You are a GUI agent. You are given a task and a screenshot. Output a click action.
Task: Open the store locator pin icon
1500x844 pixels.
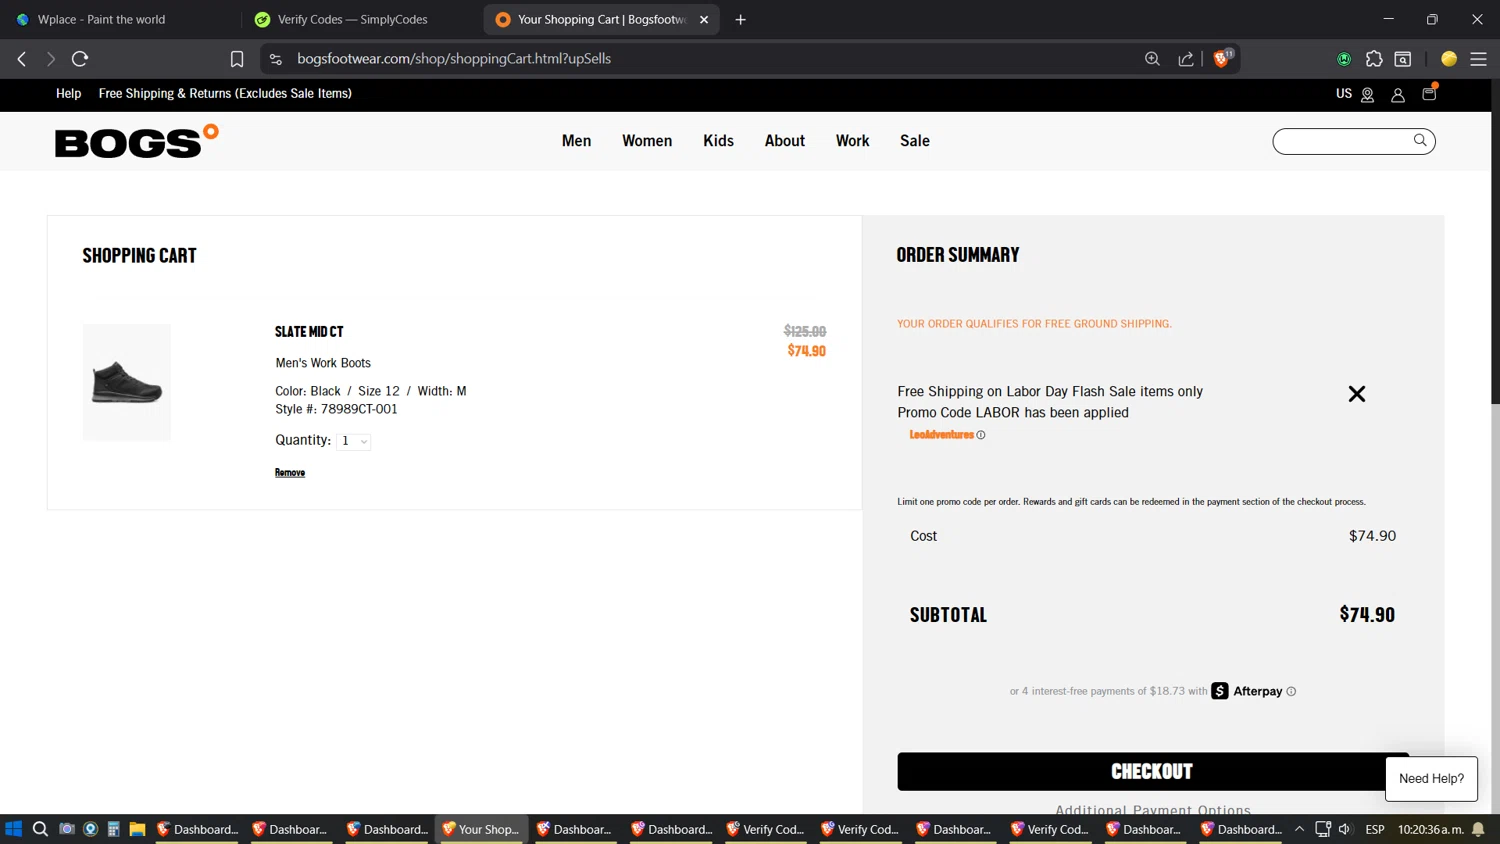pyautogui.click(x=1367, y=95)
